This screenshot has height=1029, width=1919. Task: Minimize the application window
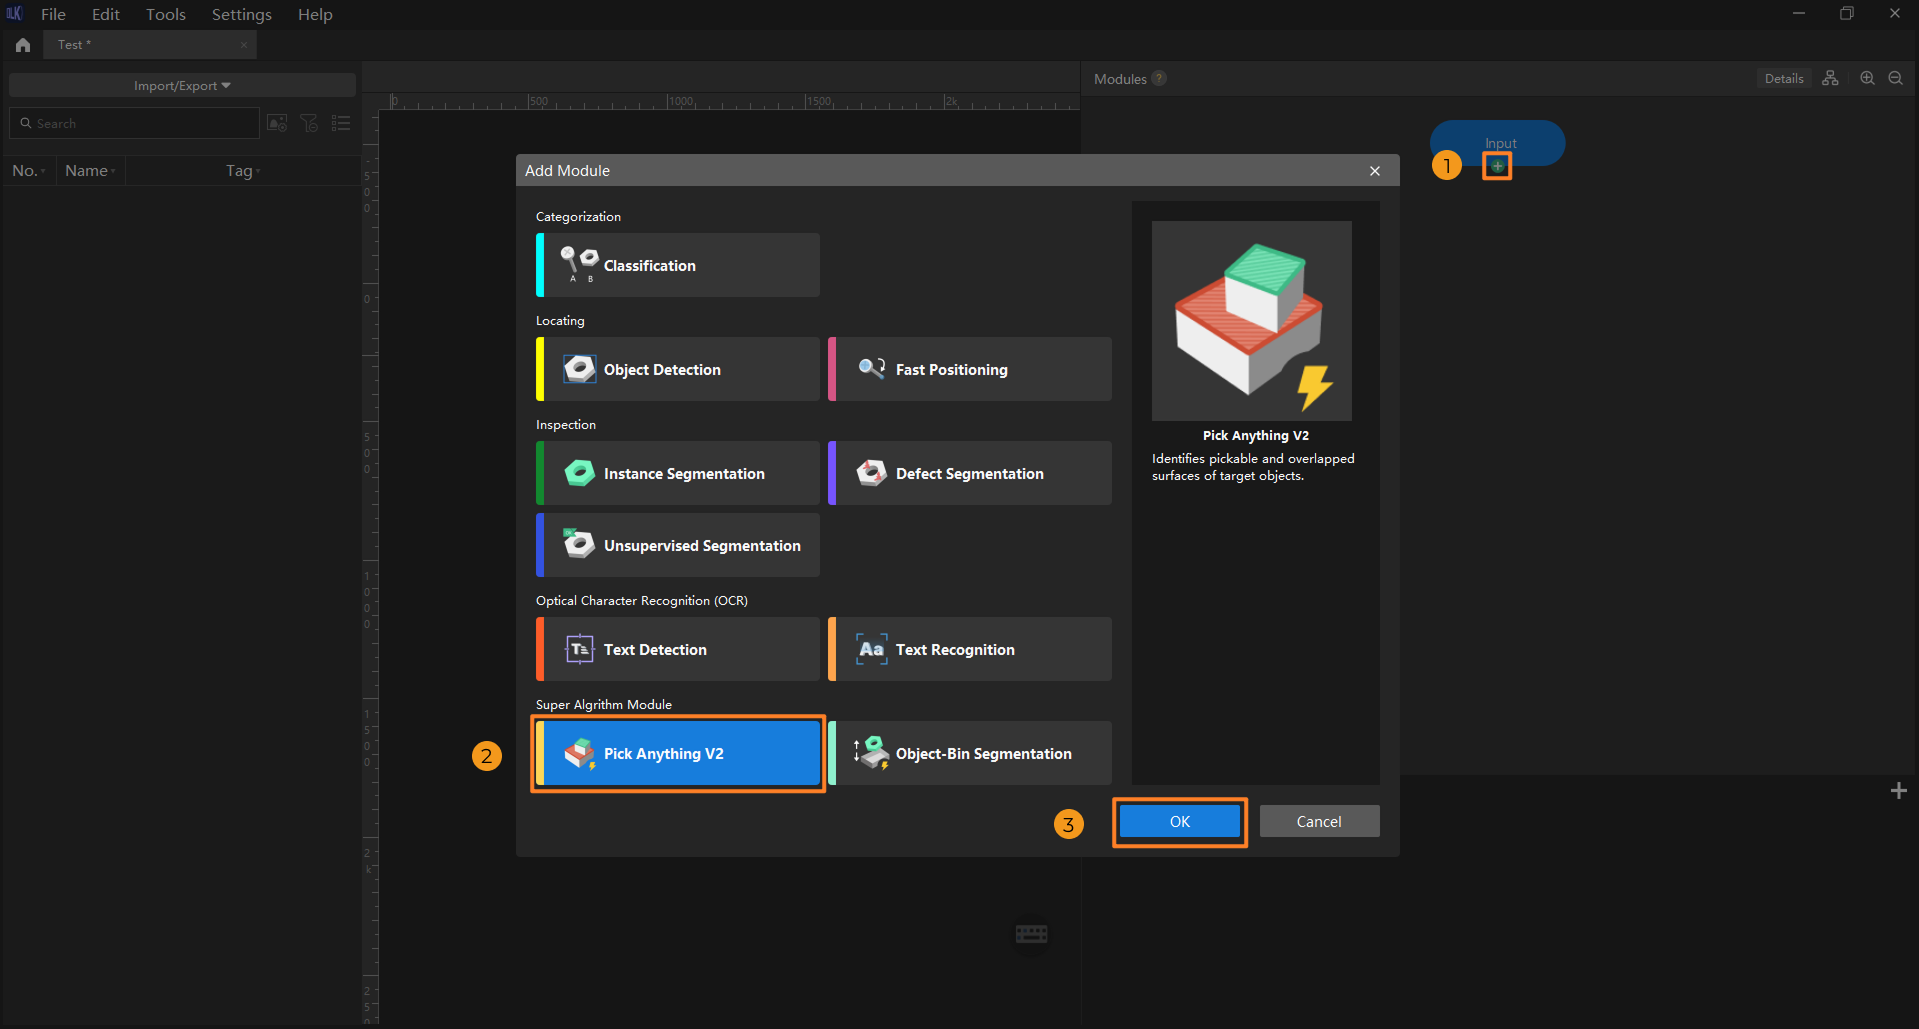[1798, 14]
